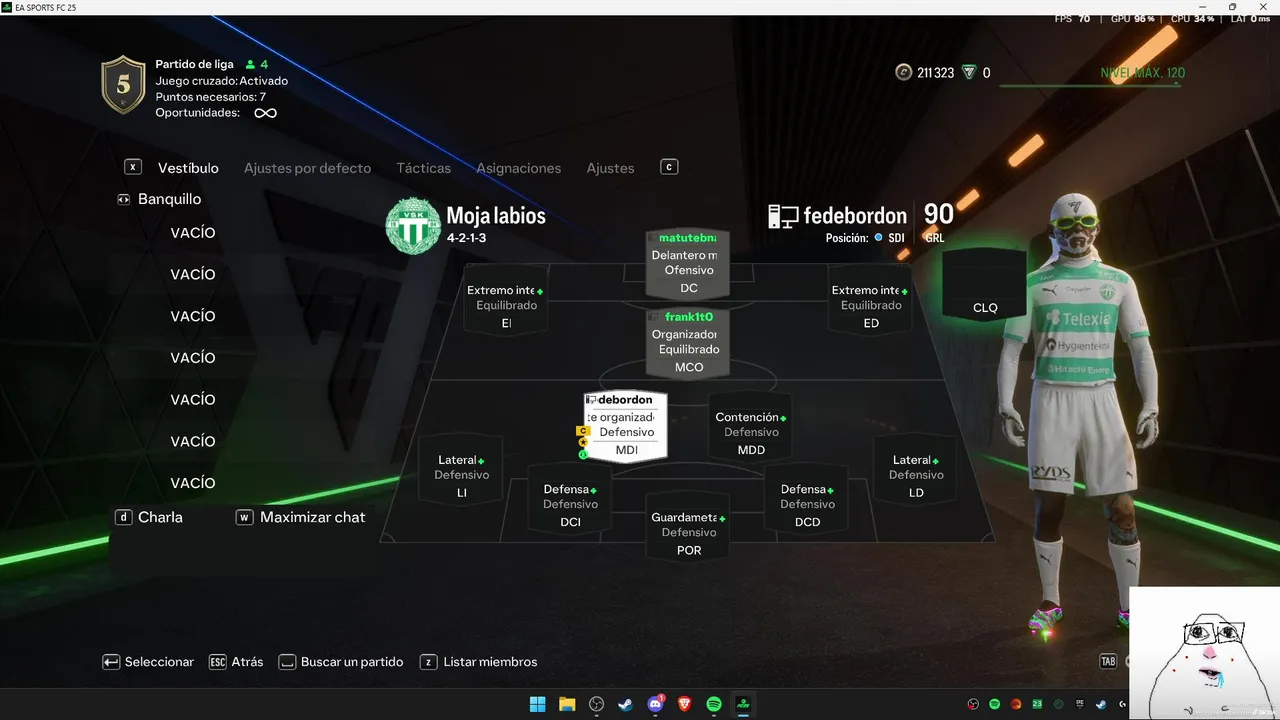Screen dimensions: 1280x720
Task: Click the fedebordon player name
Action: 855,216
